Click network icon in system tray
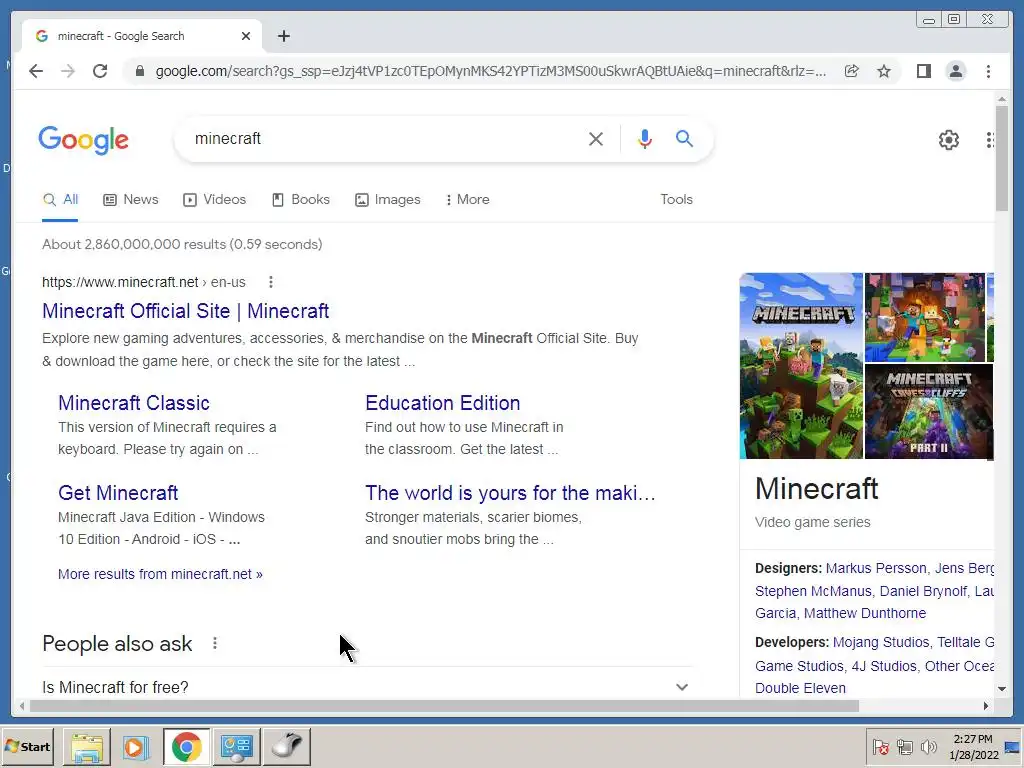Viewport: 1024px width, 768px height. 904,747
